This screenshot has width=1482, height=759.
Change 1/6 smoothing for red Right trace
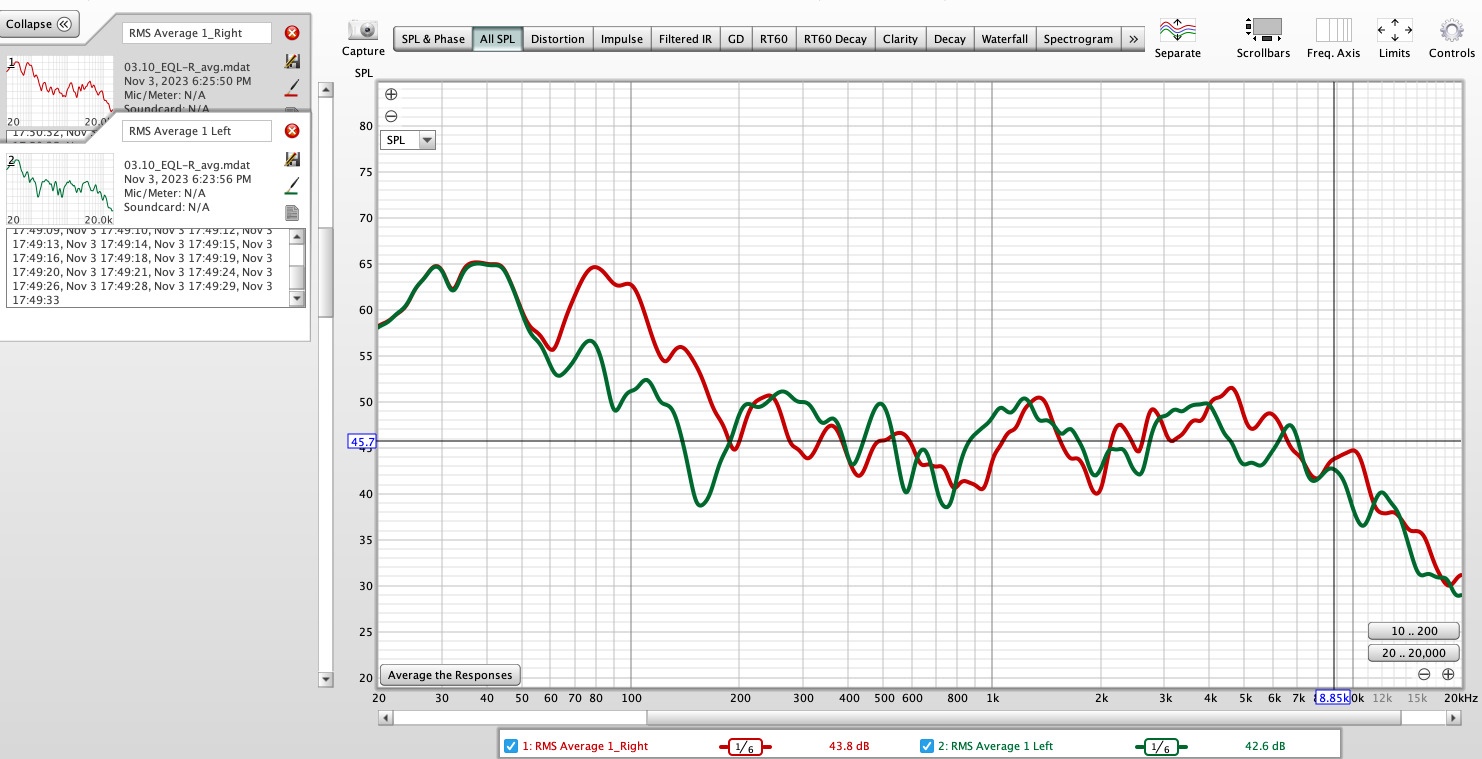pyautogui.click(x=745, y=747)
